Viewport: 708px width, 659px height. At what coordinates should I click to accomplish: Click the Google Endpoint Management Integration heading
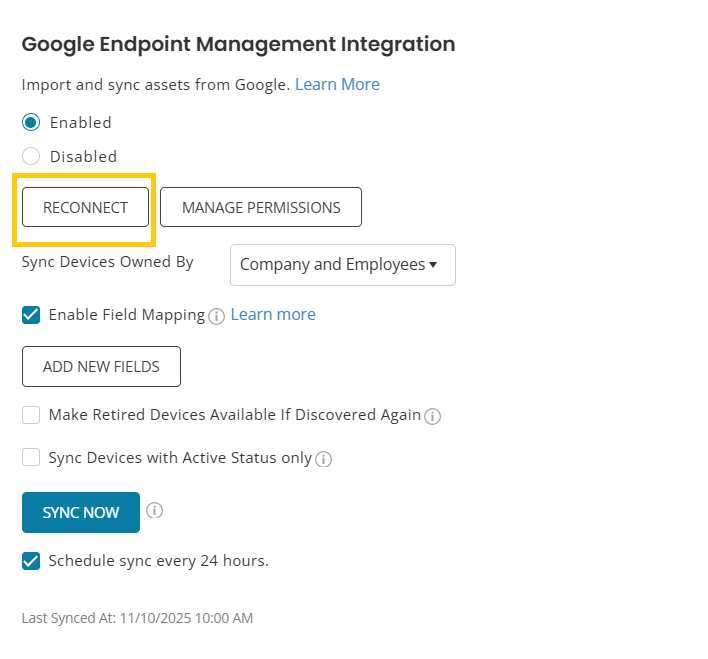pos(238,44)
